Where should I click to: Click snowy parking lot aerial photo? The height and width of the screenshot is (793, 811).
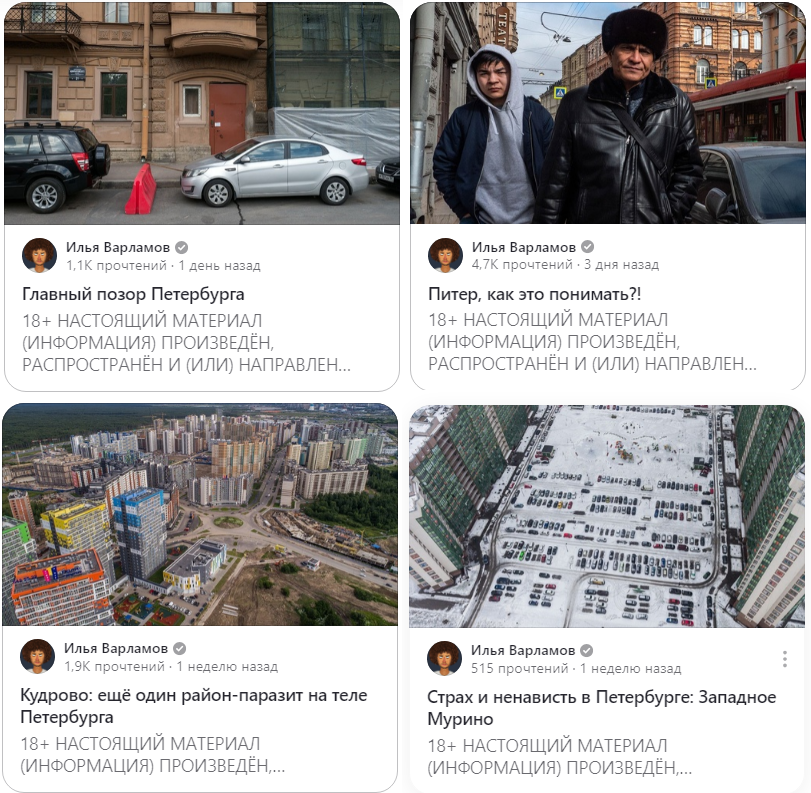607,516
